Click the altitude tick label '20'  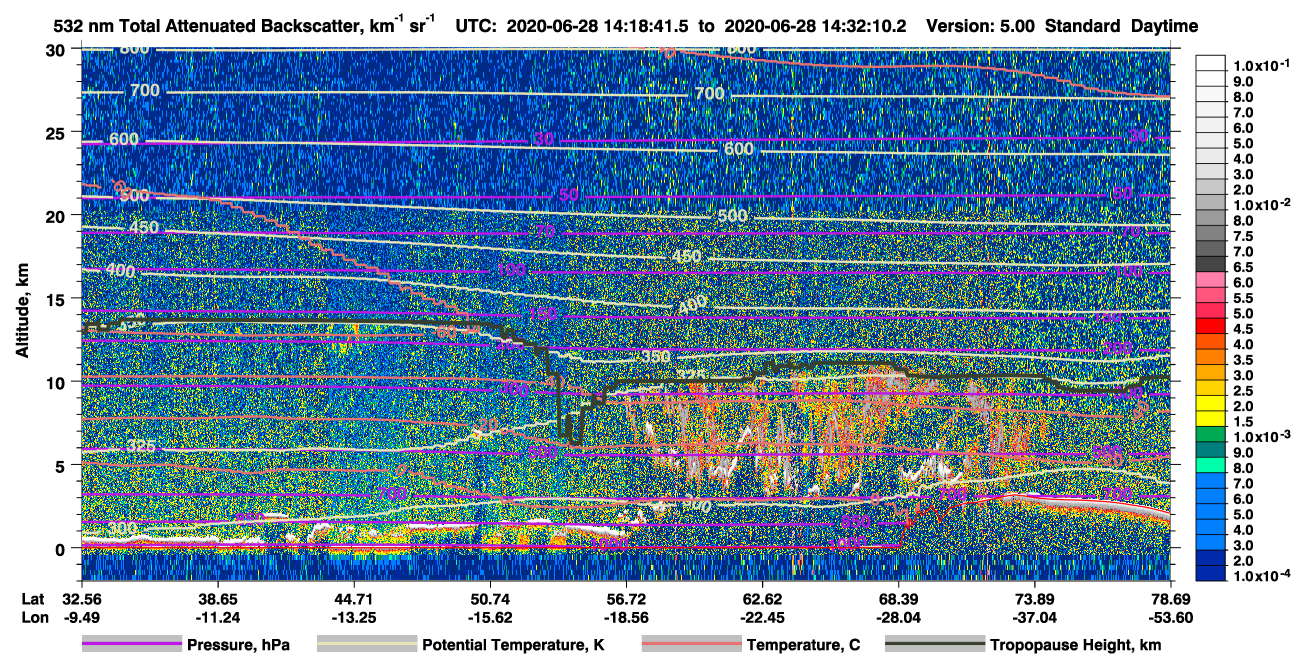point(57,215)
